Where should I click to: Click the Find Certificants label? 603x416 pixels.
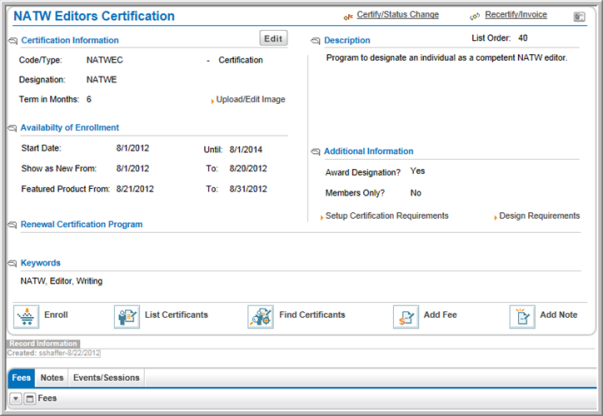tap(312, 315)
